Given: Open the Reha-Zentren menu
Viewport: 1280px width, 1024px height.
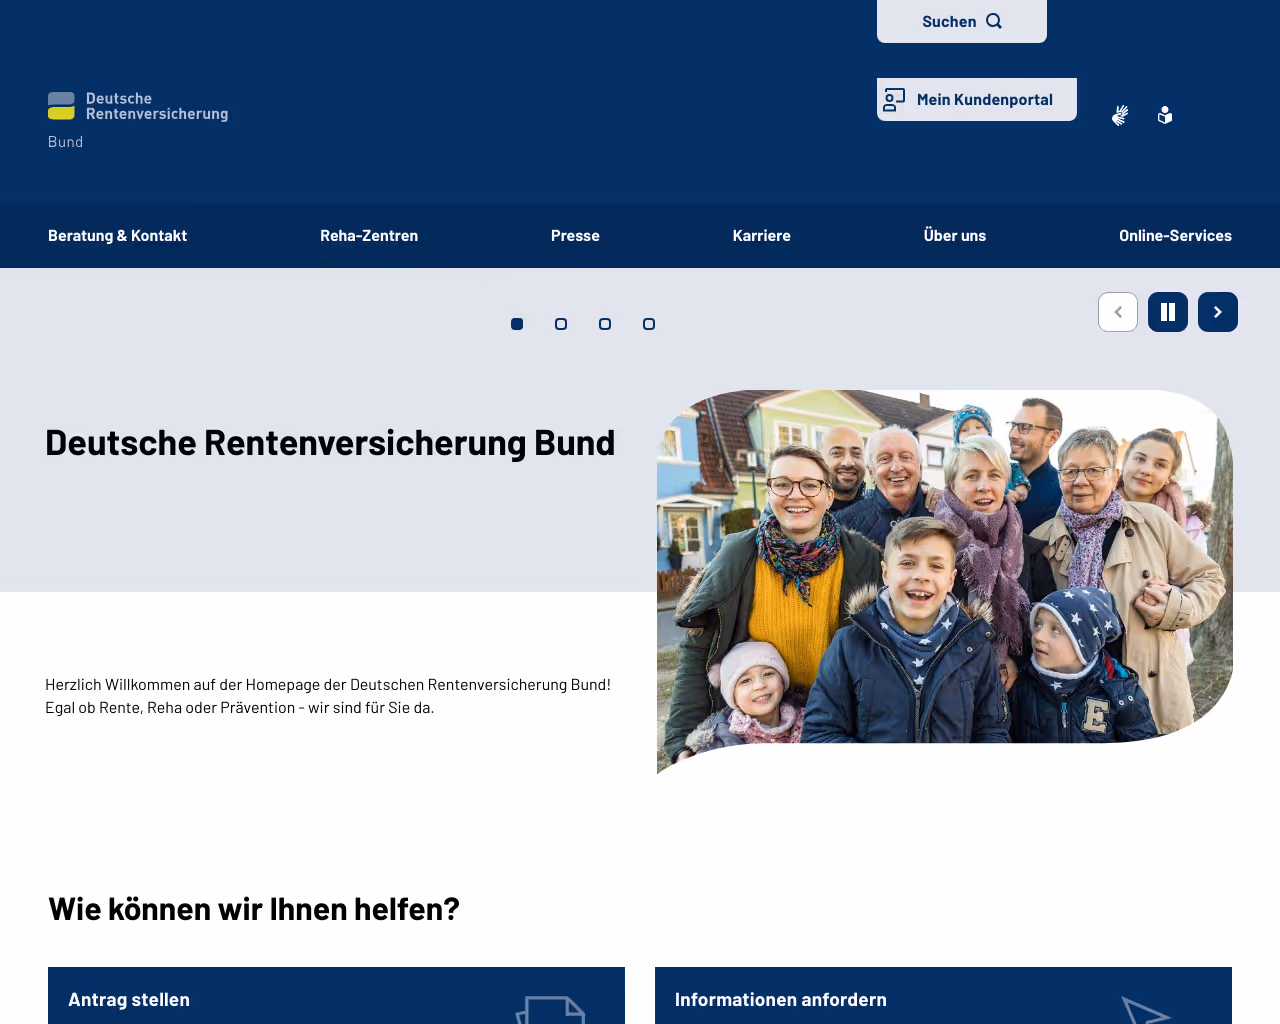Looking at the screenshot, I should point(369,236).
